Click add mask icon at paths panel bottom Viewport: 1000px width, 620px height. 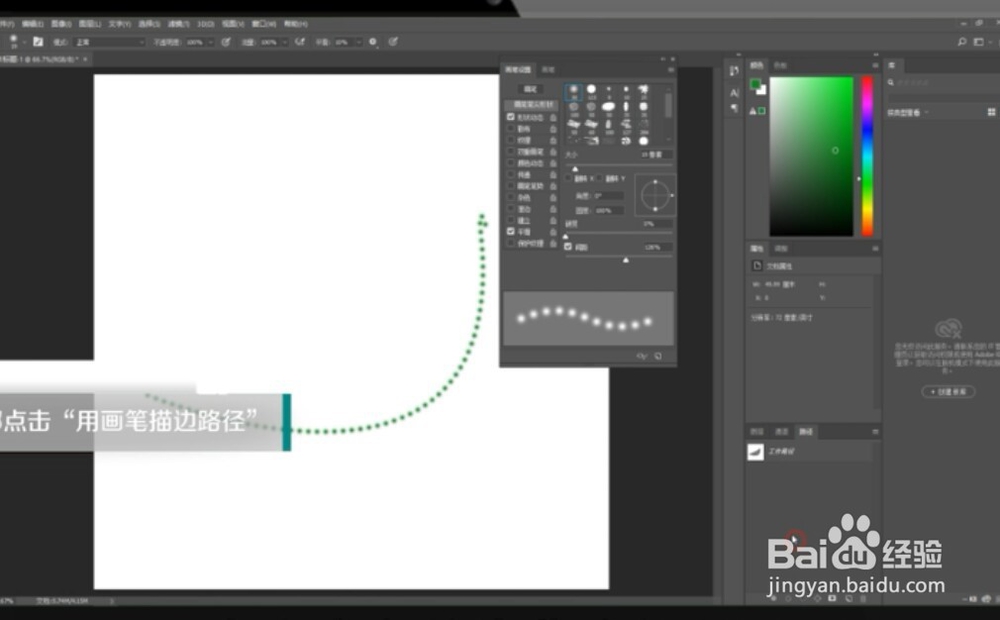tap(832, 598)
